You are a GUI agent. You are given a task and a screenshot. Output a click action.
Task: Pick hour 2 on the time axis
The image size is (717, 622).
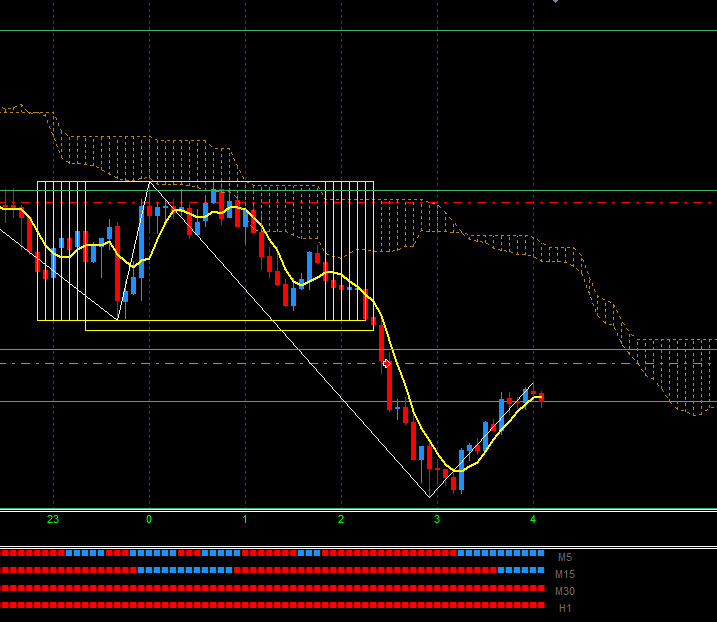pyautogui.click(x=341, y=520)
